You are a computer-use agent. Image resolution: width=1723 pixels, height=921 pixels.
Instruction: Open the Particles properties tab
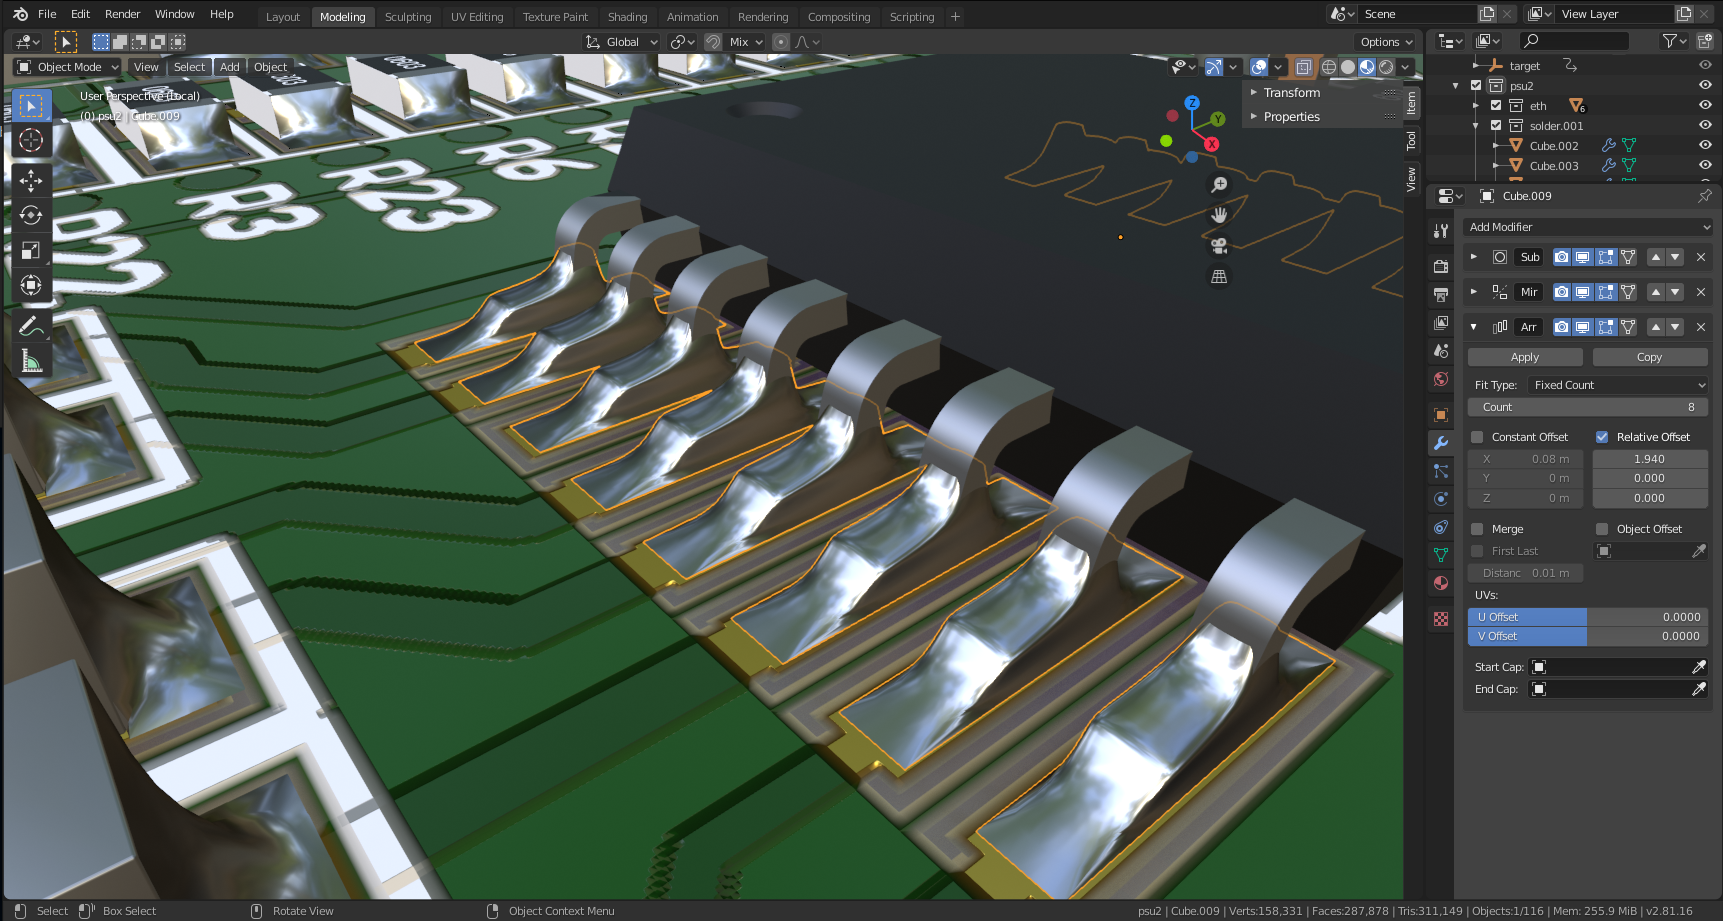[x=1441, y=471]
